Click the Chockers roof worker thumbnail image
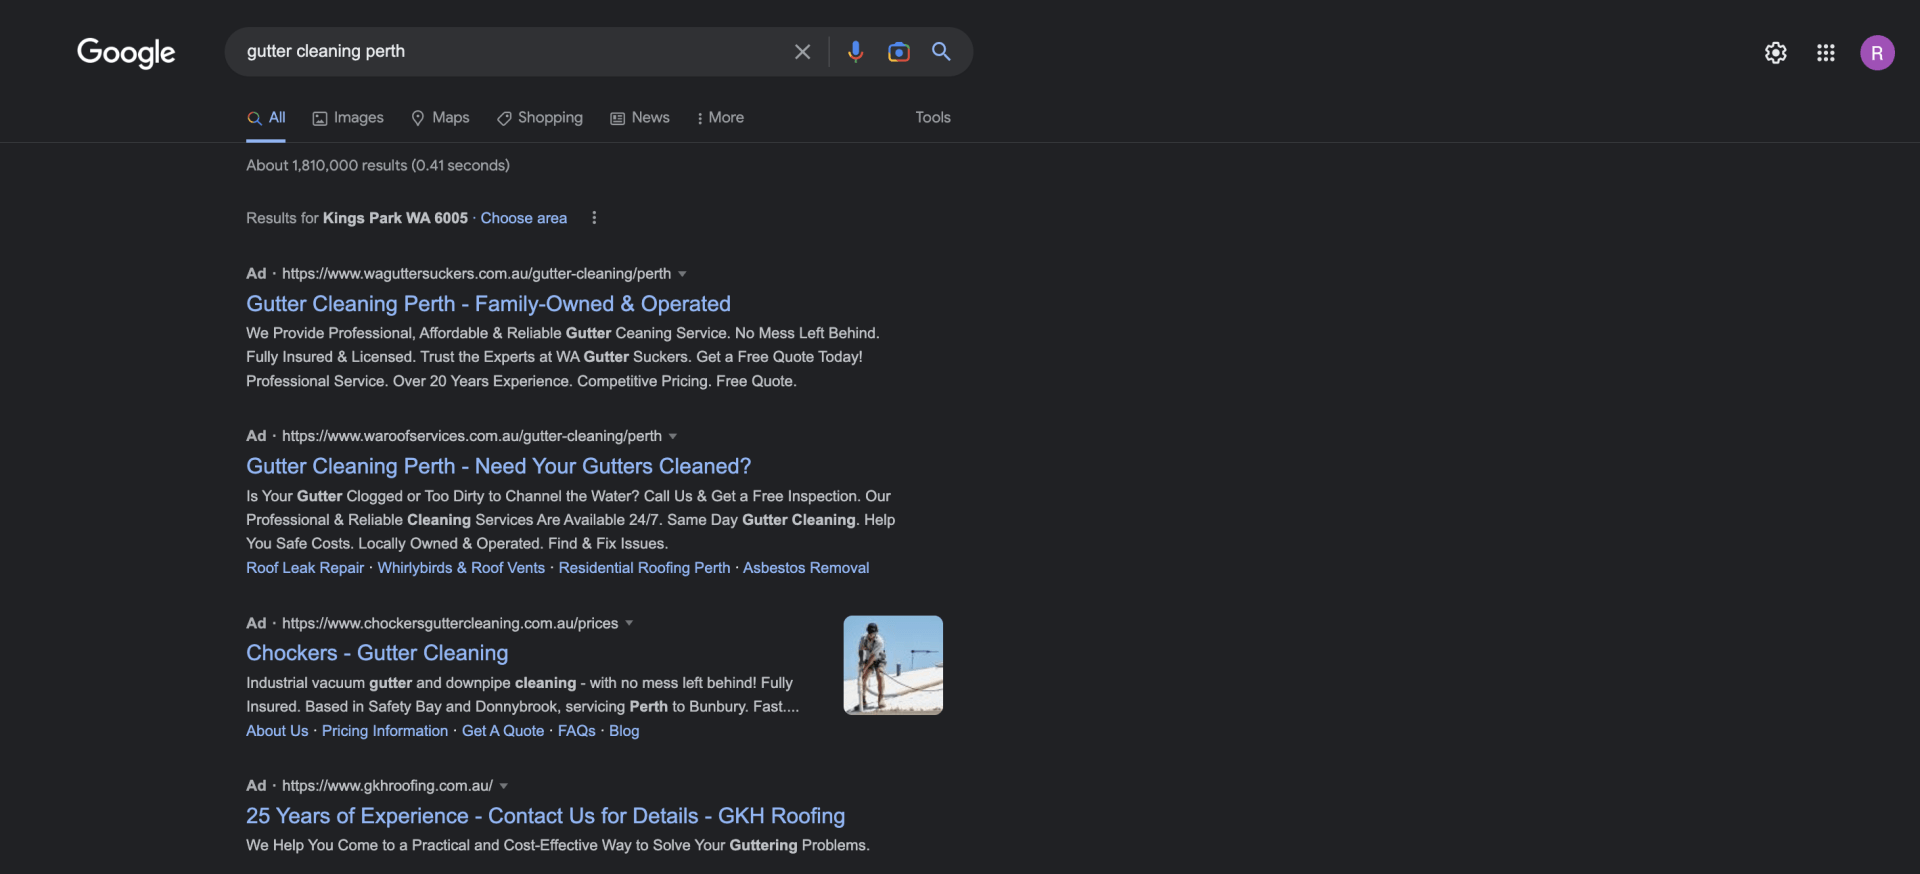Viewport: 1920px width, 874px height. point(893,665)
